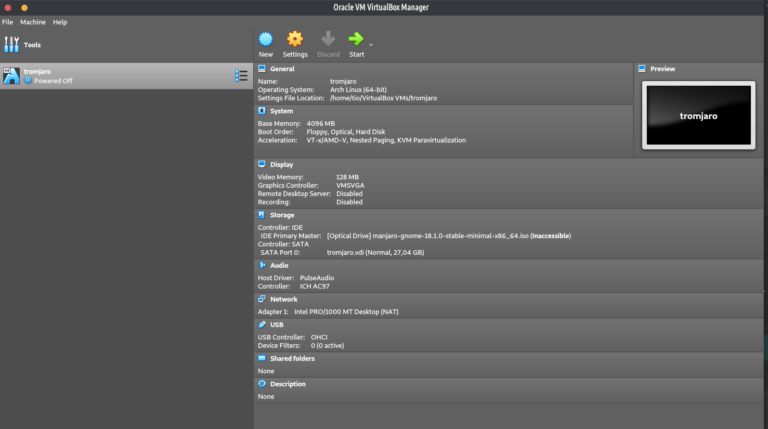
Task: Open Settings gear icon in toolbar
Action: click(295, 39)
